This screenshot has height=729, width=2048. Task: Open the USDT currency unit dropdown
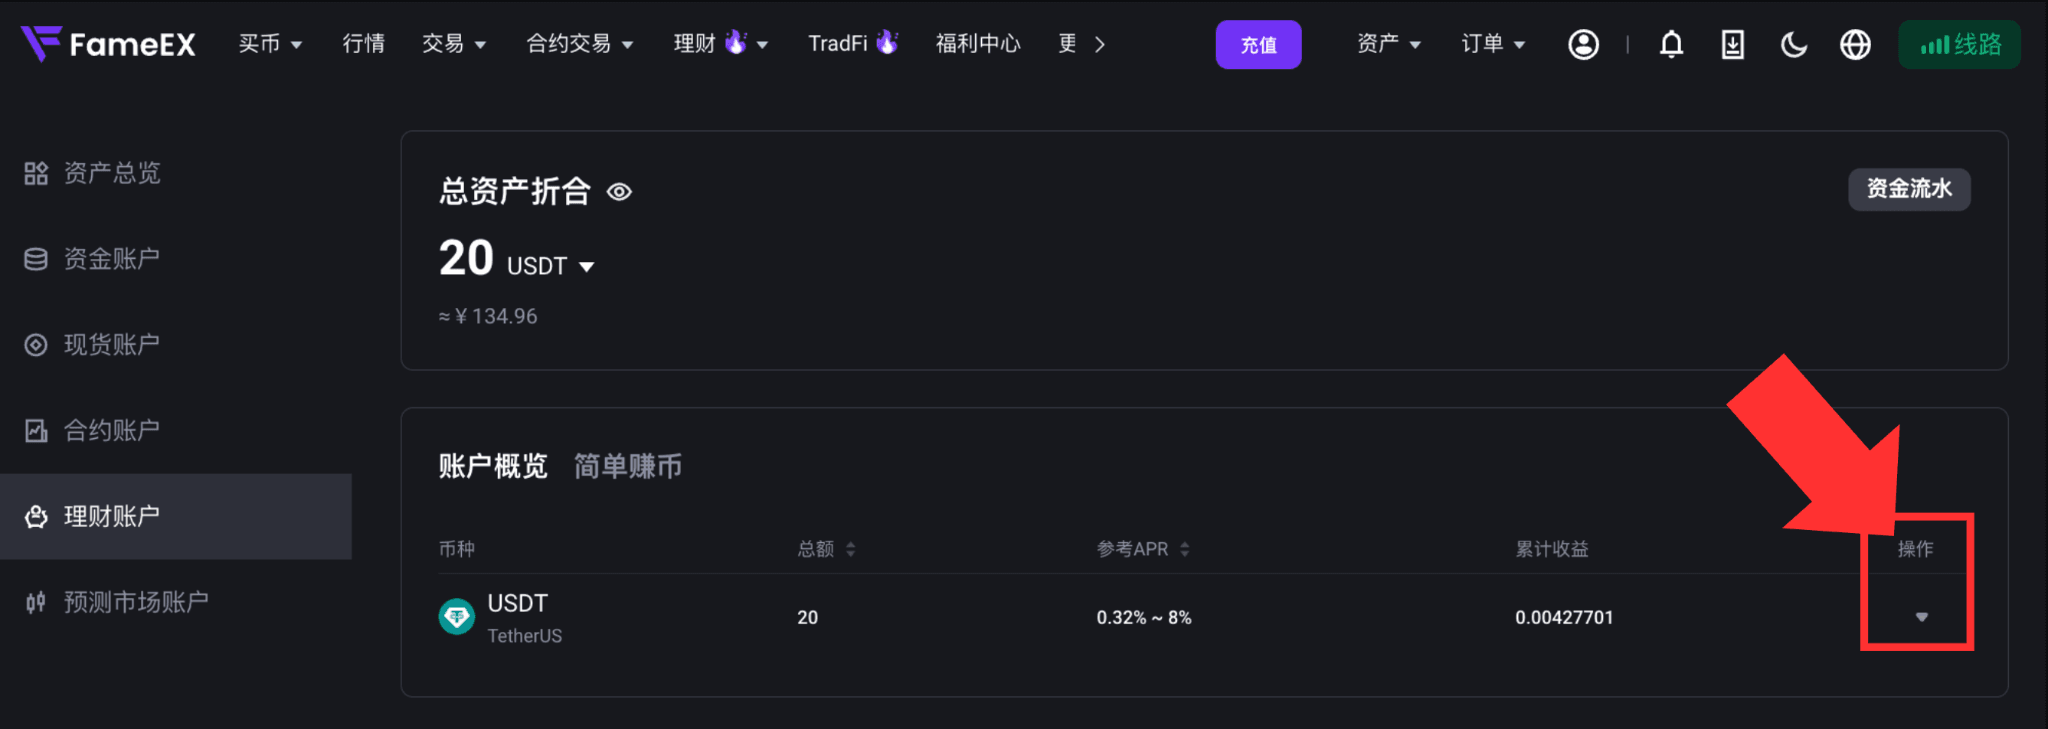coord(551,266)
